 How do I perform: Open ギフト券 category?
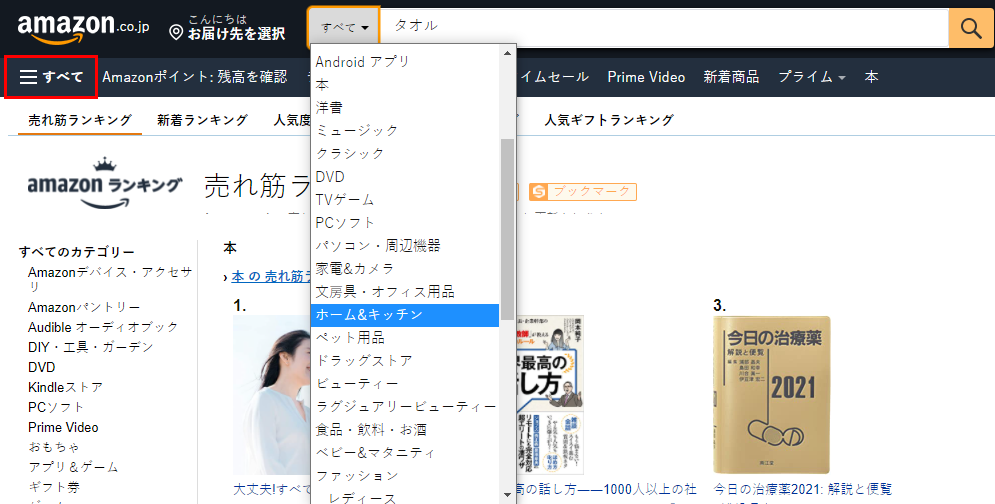click(x=54, y=487)
